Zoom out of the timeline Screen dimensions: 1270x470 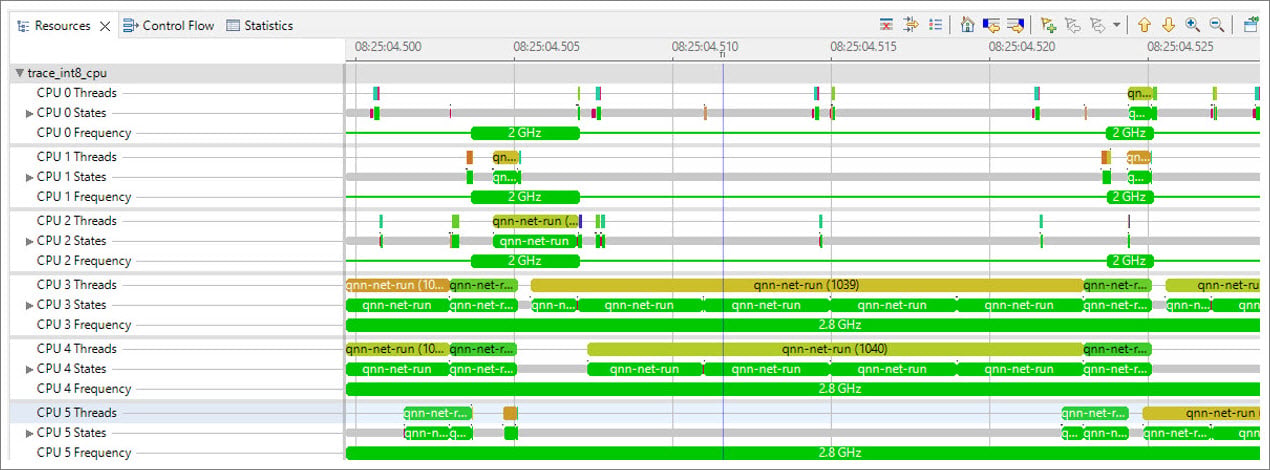click(1217, 25)
